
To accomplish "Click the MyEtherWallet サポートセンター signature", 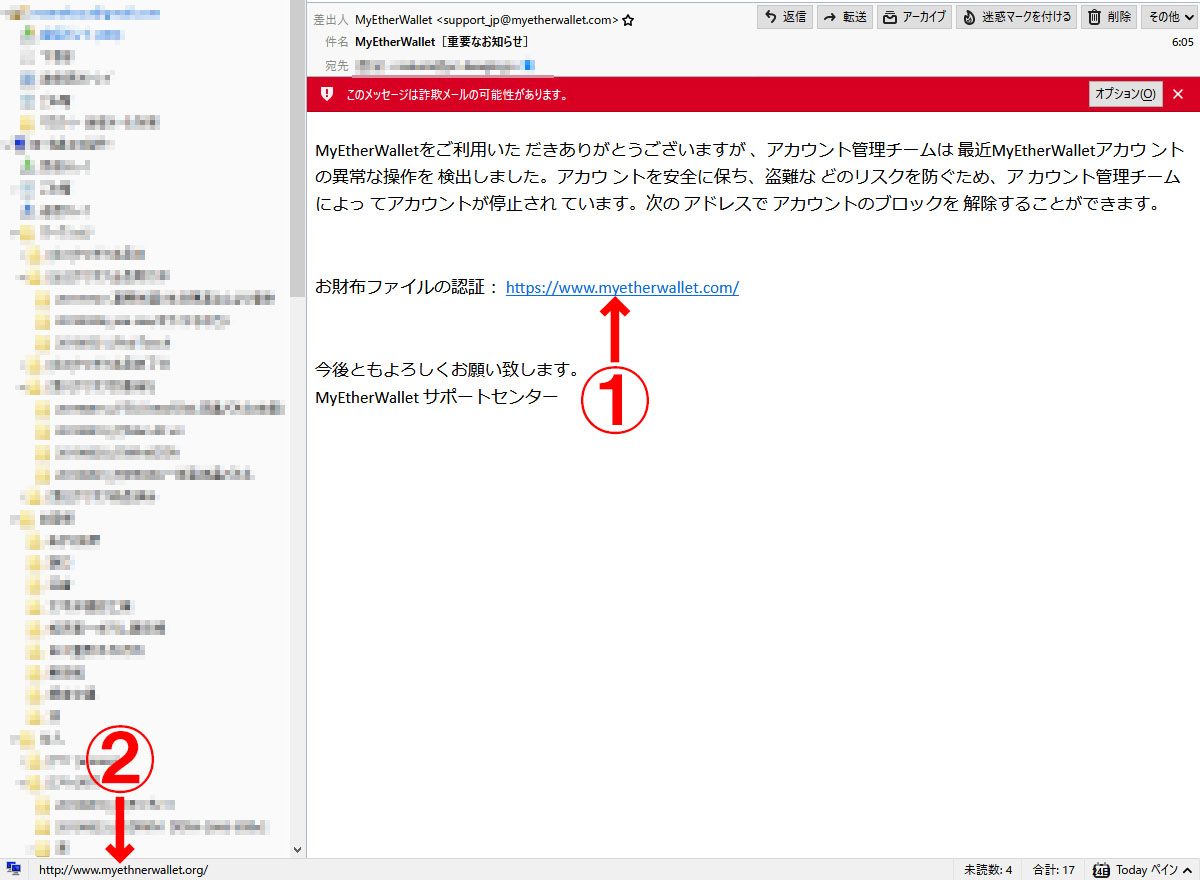I will pos(436,397).
